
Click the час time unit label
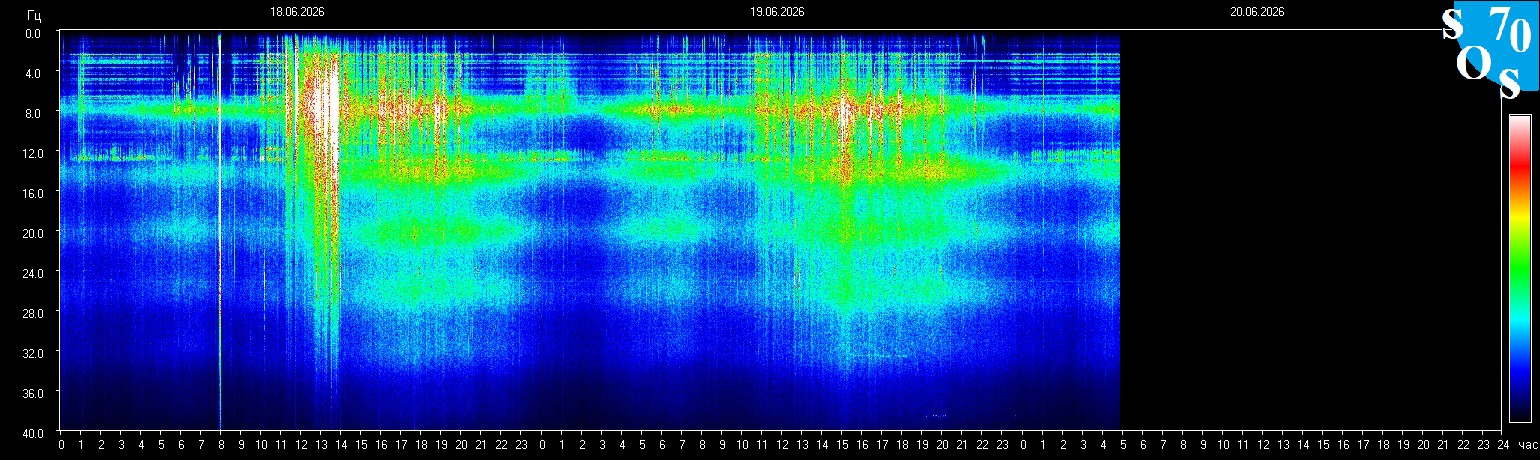click(1527, 445)
